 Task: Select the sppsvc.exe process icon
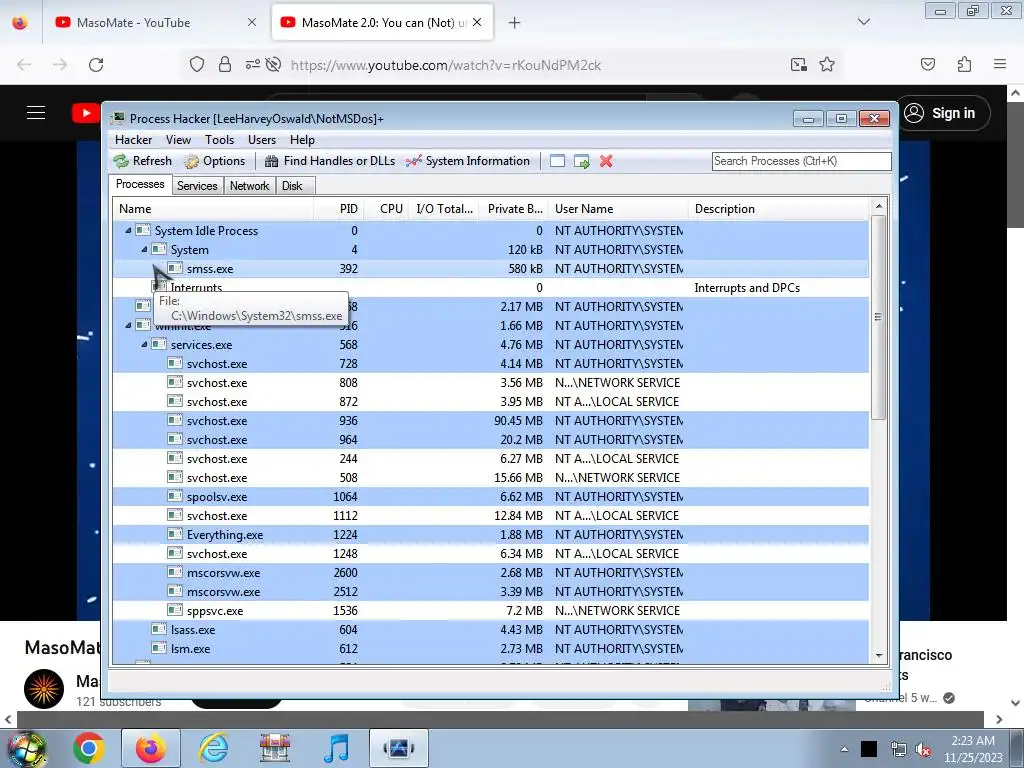(x=175, y=610)
